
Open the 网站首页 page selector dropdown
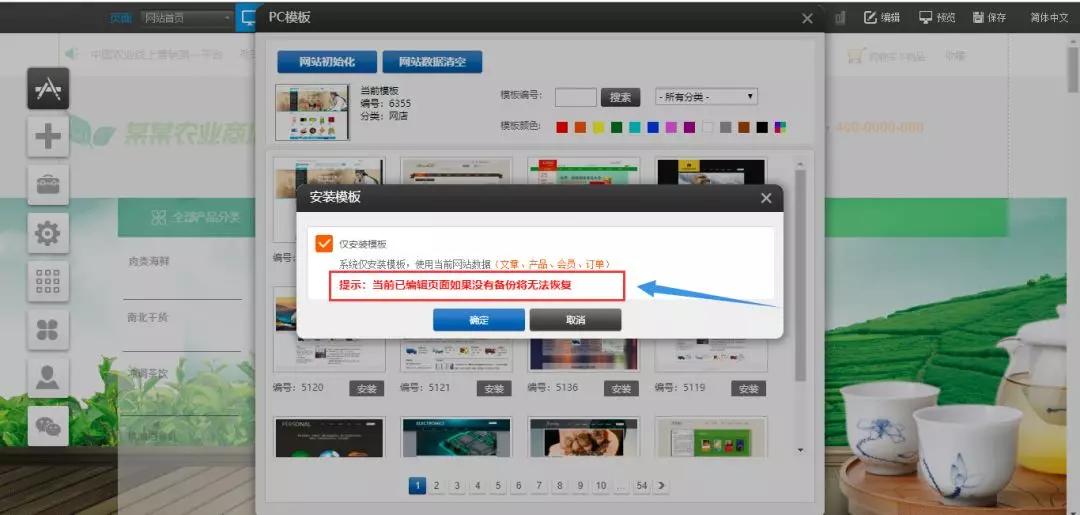(186, 17)
